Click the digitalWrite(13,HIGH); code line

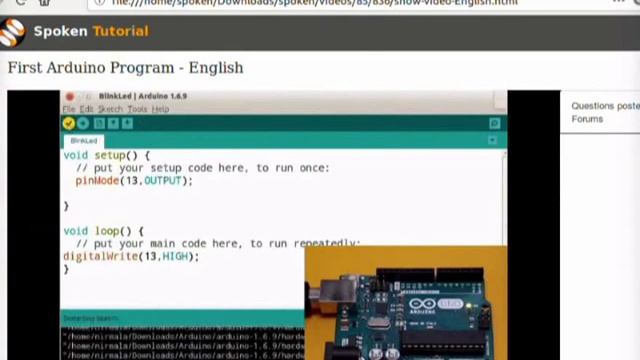(x=131, y=256)
